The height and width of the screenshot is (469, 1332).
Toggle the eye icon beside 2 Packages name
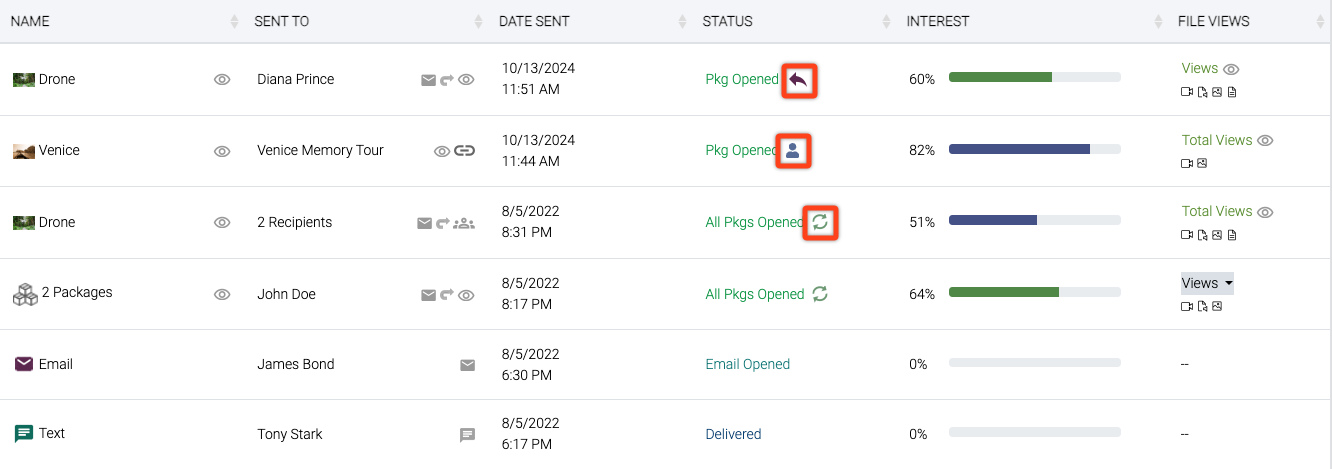pos(222,295)
